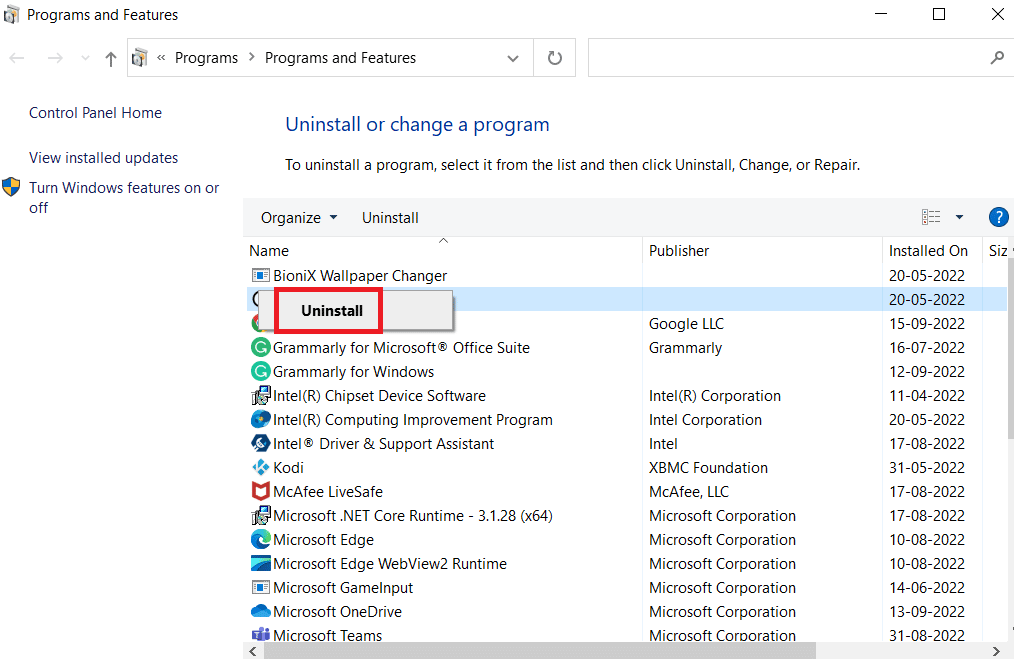Select Microsoft .NET Core Runtime icon

[260, 515]
